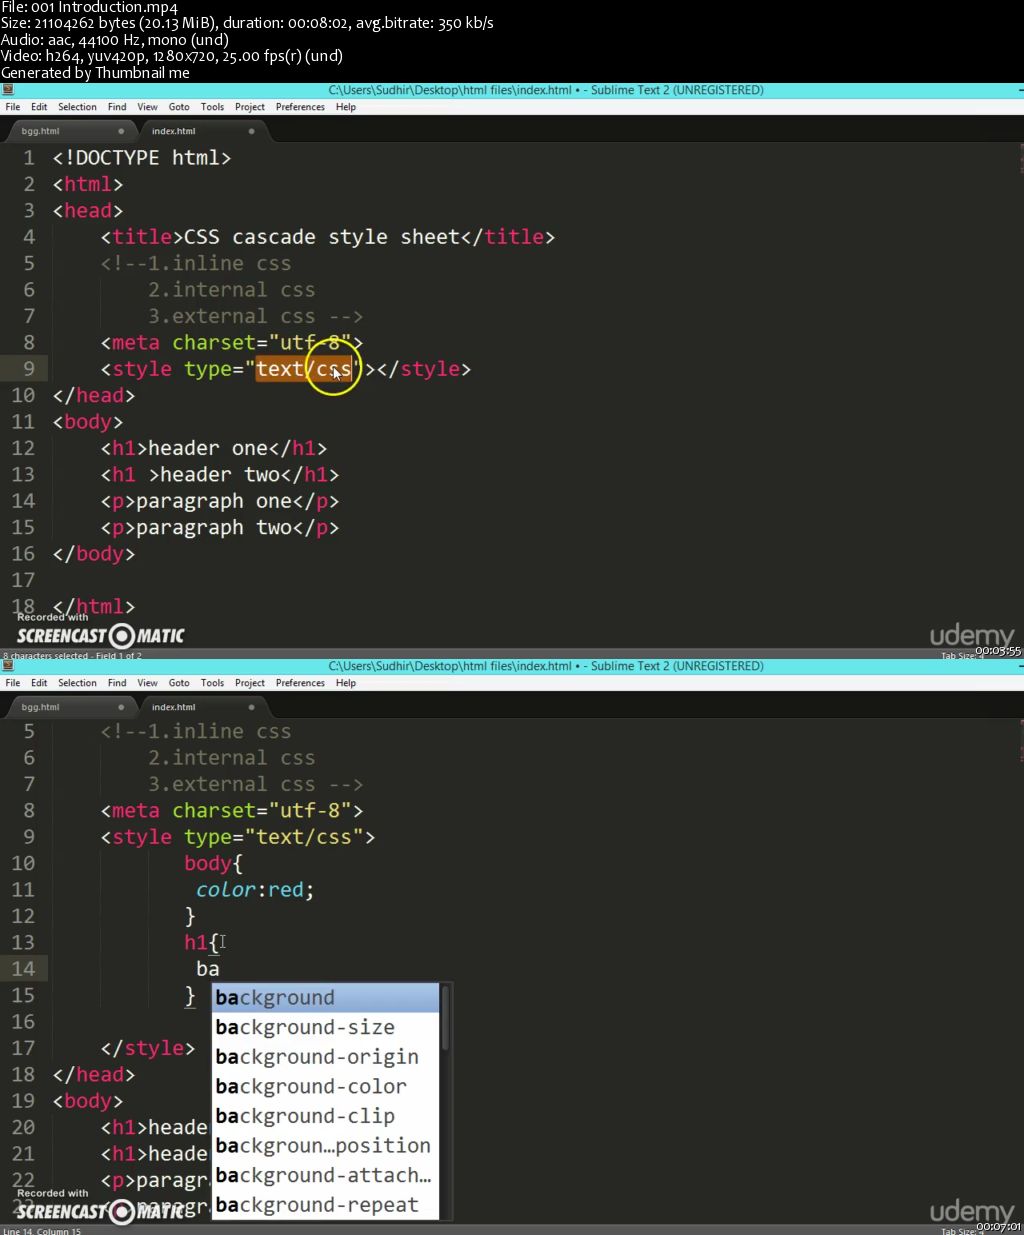Open File menu in bottom Sublime window
Image resolution: width=1024 pixels, height=1235 pixels.
pos(13,683)
